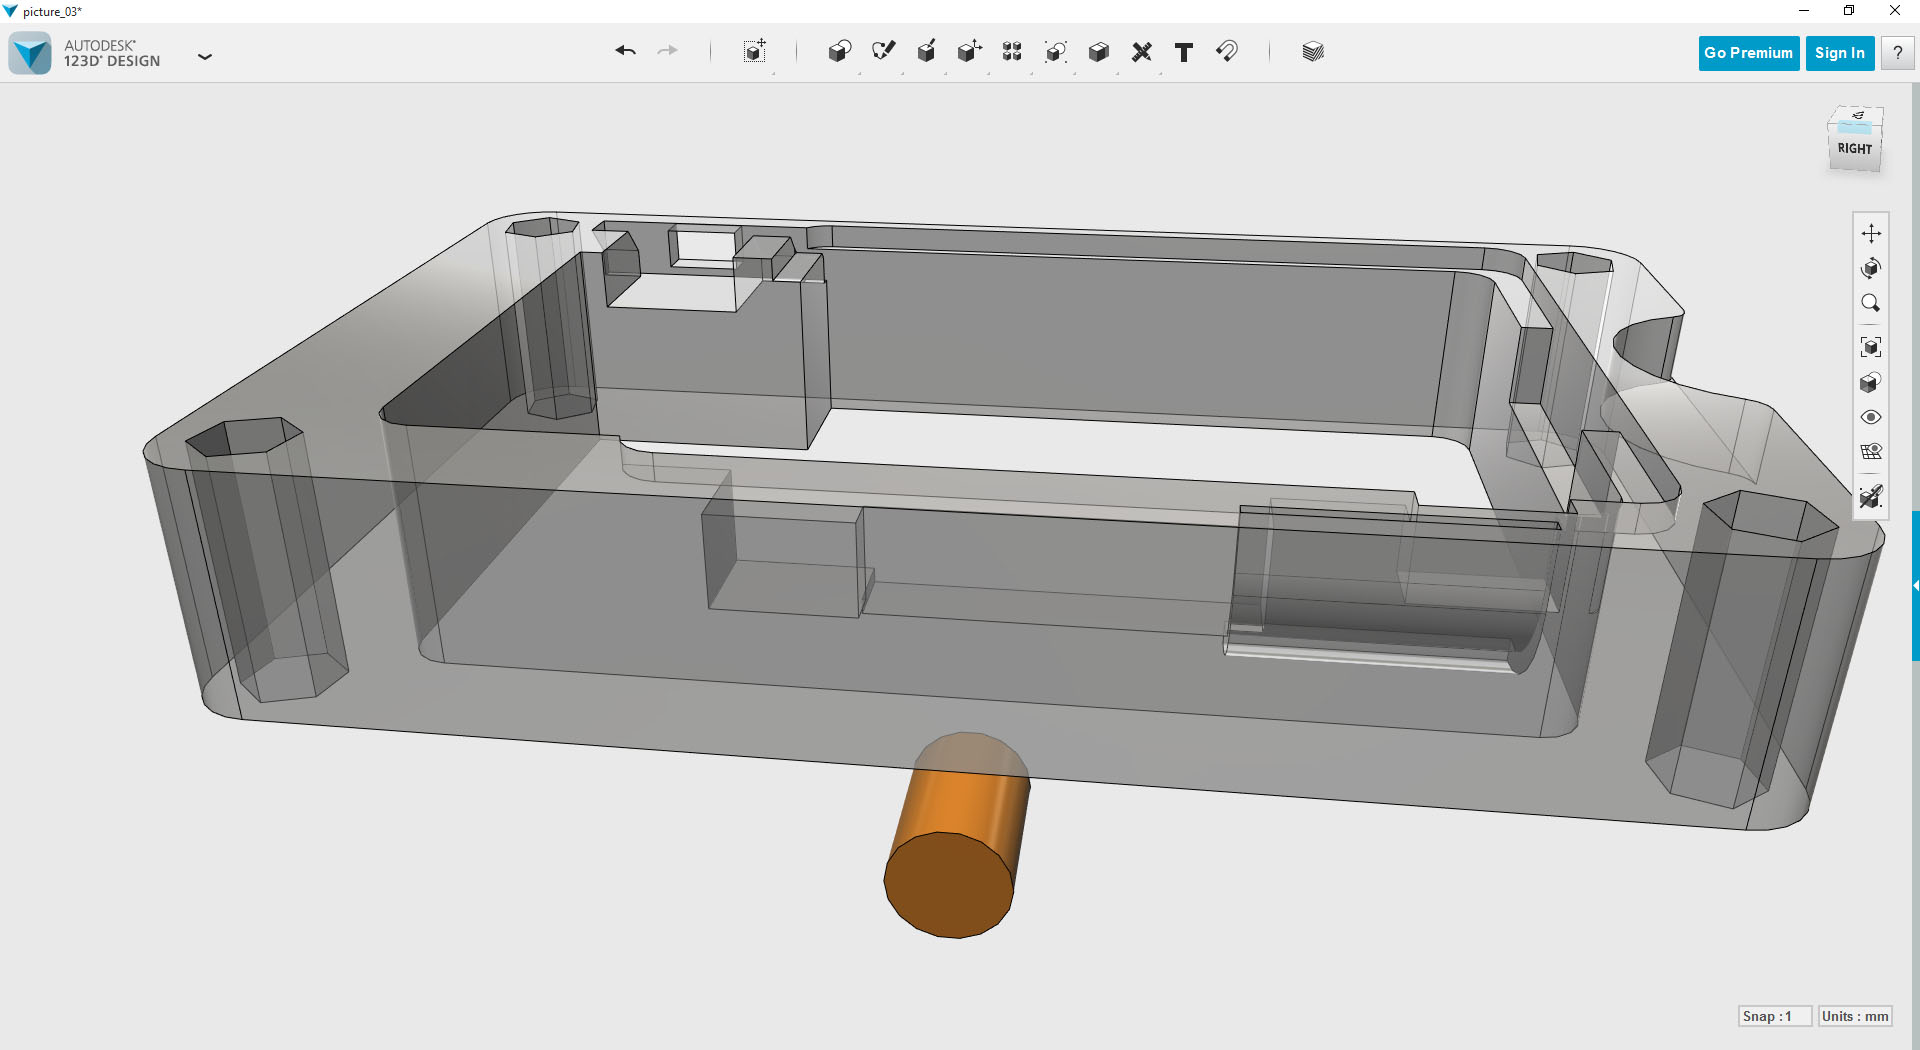Toggle sketches and visibility options icon
The width and height of the screenshot is (1920, 1050).
1871,451
